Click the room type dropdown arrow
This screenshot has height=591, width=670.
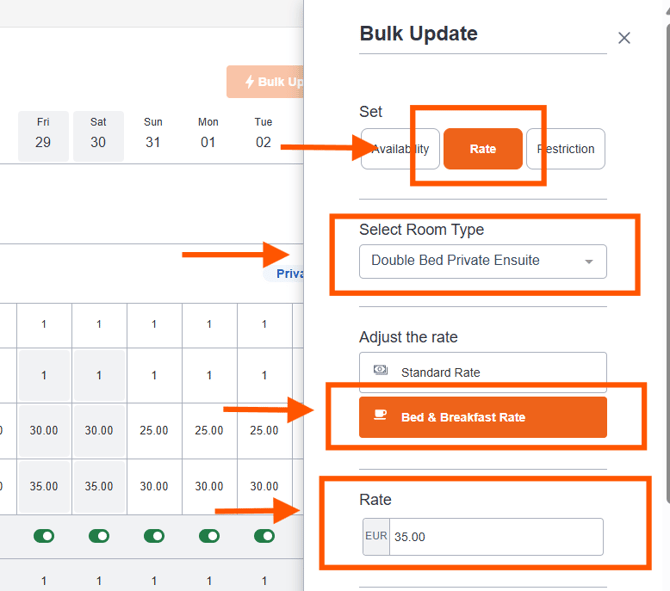click(589, 262)
